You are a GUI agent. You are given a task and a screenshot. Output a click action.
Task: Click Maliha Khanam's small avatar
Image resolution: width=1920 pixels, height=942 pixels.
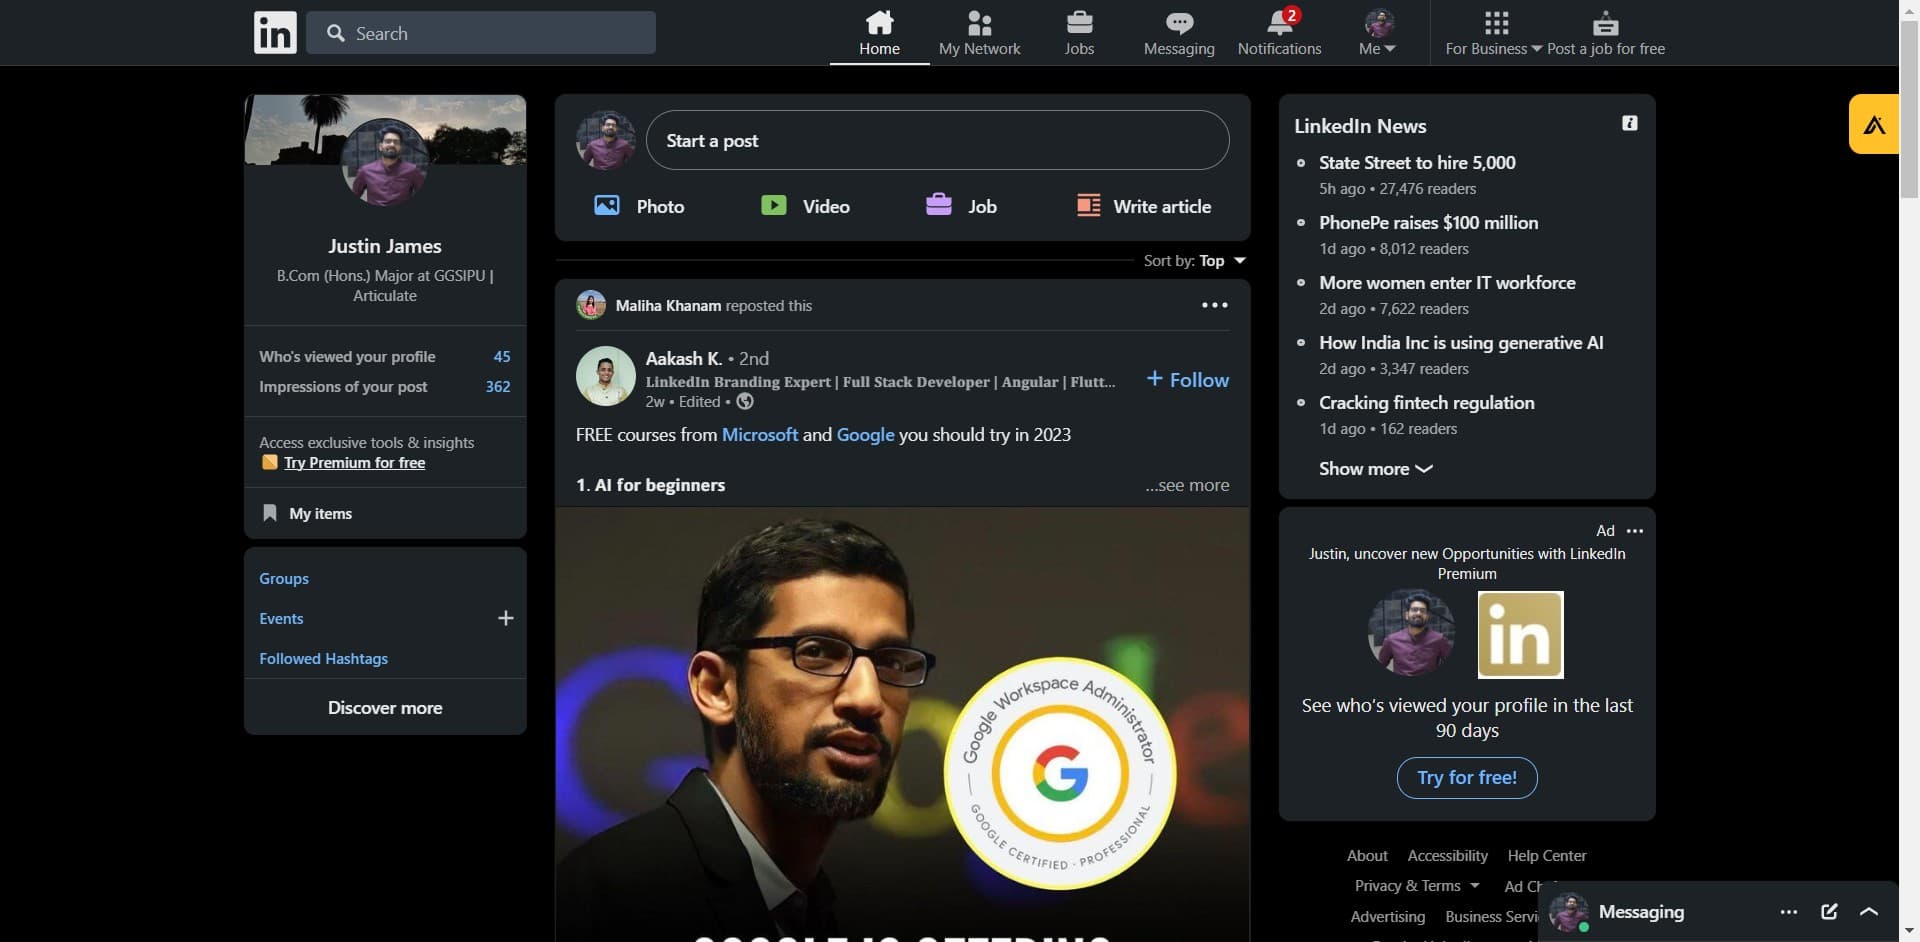[x=591, y=305]
